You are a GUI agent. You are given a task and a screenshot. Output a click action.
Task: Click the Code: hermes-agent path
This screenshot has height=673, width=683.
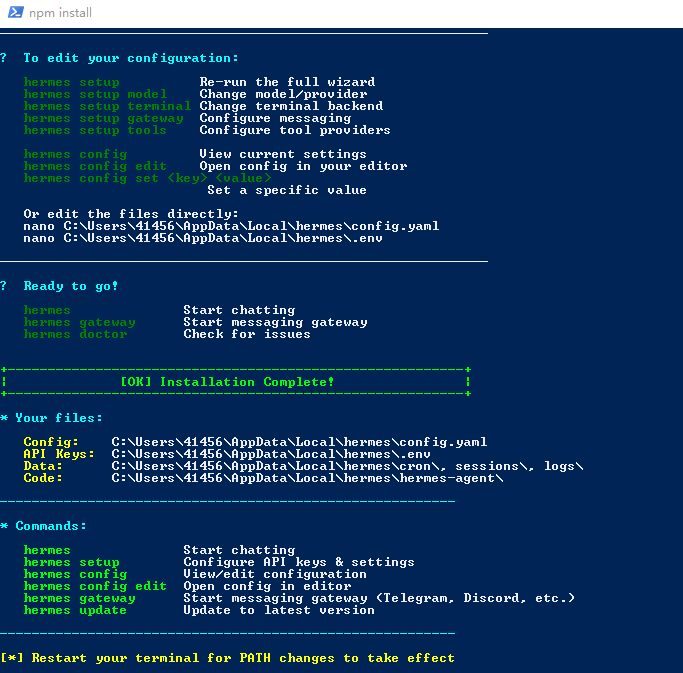click(x=308, y=478)
